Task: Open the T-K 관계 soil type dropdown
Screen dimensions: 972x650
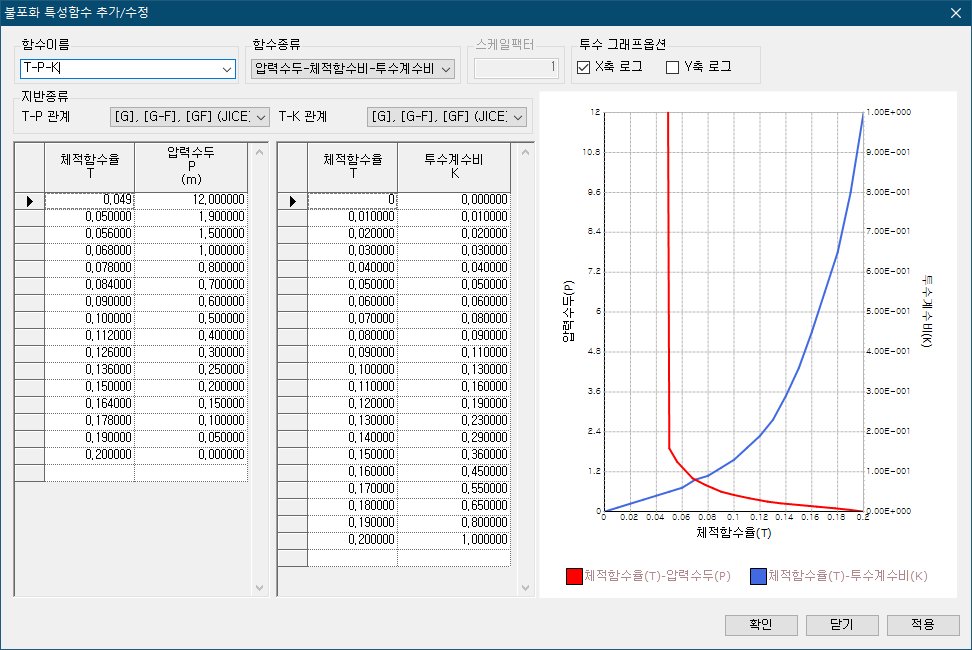Action: [x=518, y=118]
